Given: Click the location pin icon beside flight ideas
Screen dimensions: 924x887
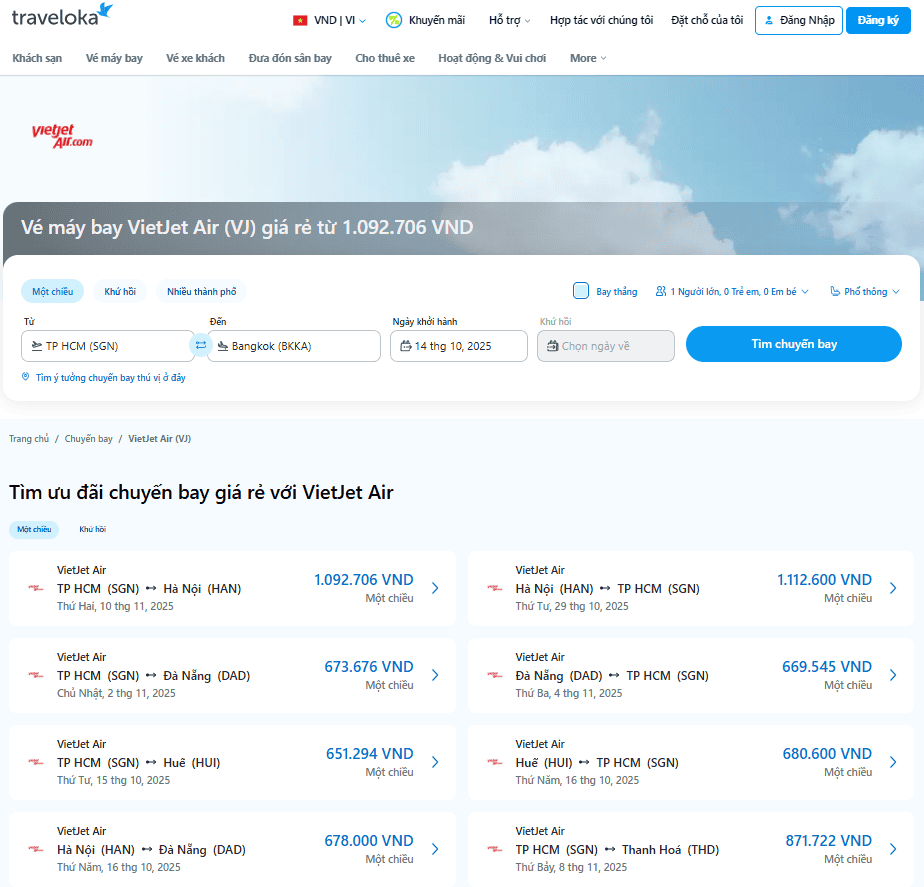Looking at the screenshot, I should click(x=26, y=377).
